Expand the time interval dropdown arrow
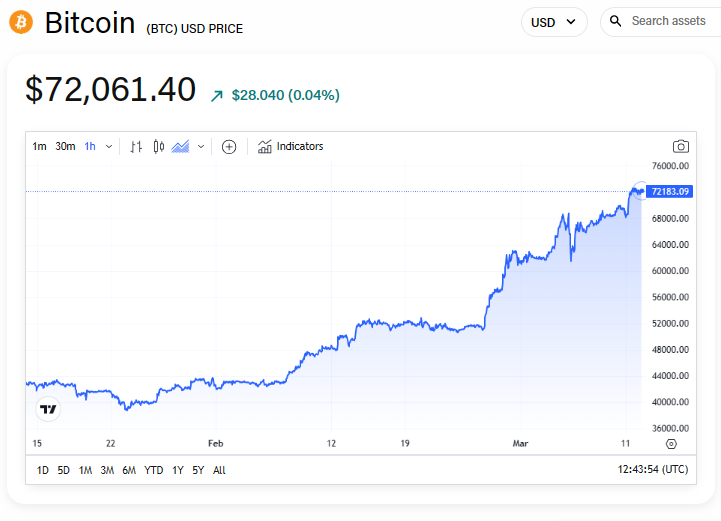This screenshot has width=721, height=521. pyautogui.click(x=109, y=147)
